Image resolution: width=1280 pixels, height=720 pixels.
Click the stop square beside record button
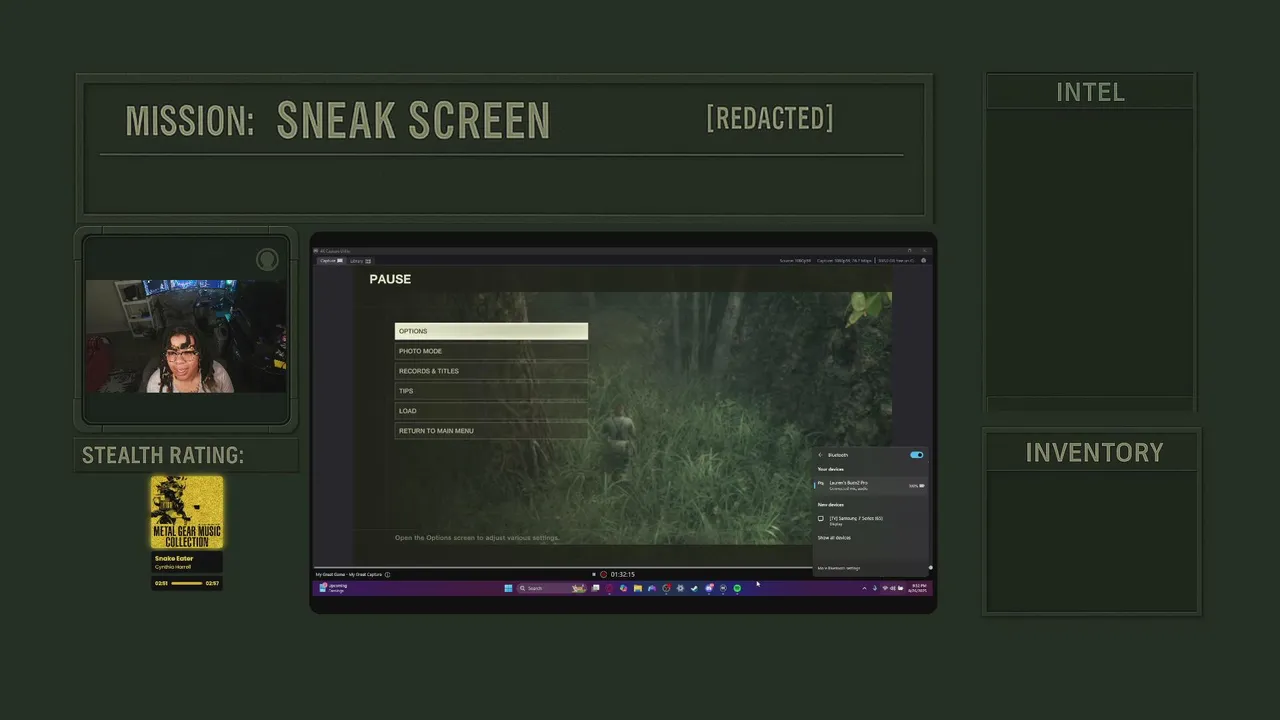594,574
